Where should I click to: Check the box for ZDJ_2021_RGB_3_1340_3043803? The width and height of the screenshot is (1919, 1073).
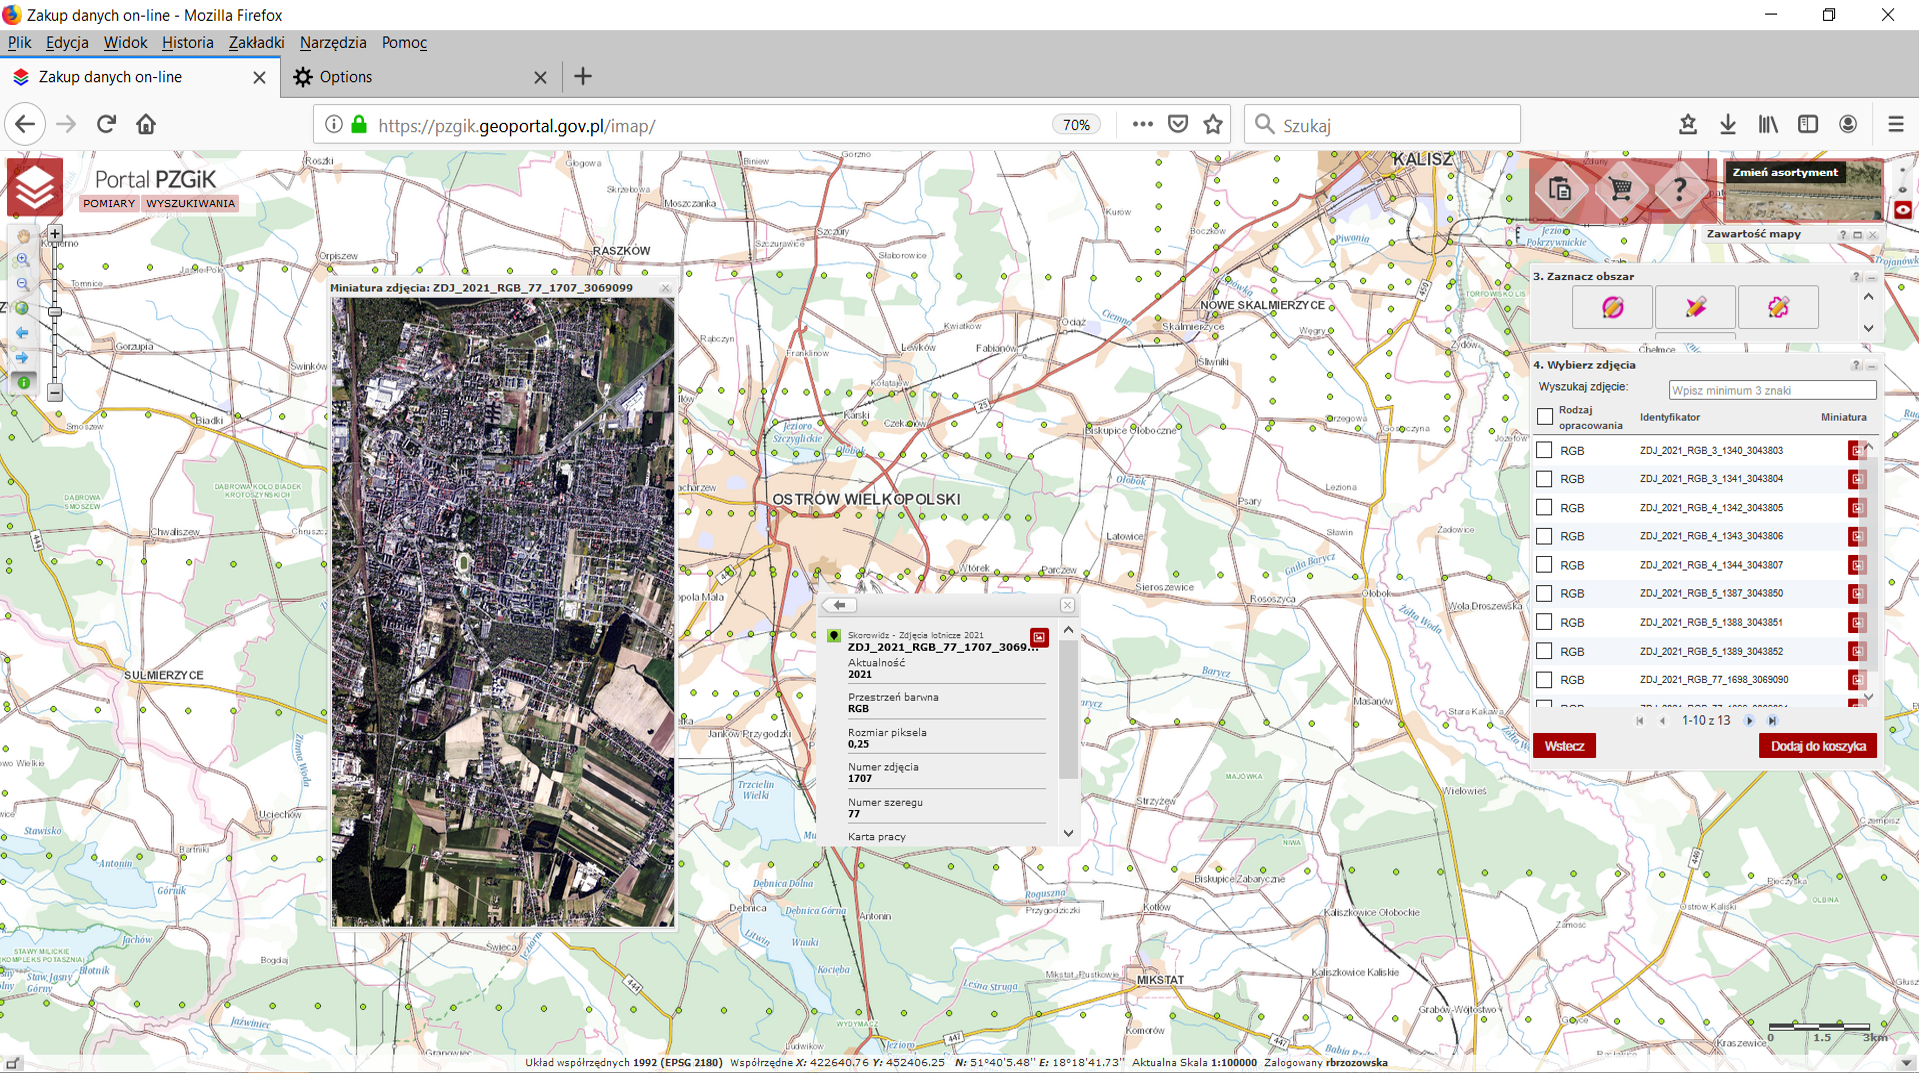click(x=1544, y=451)
